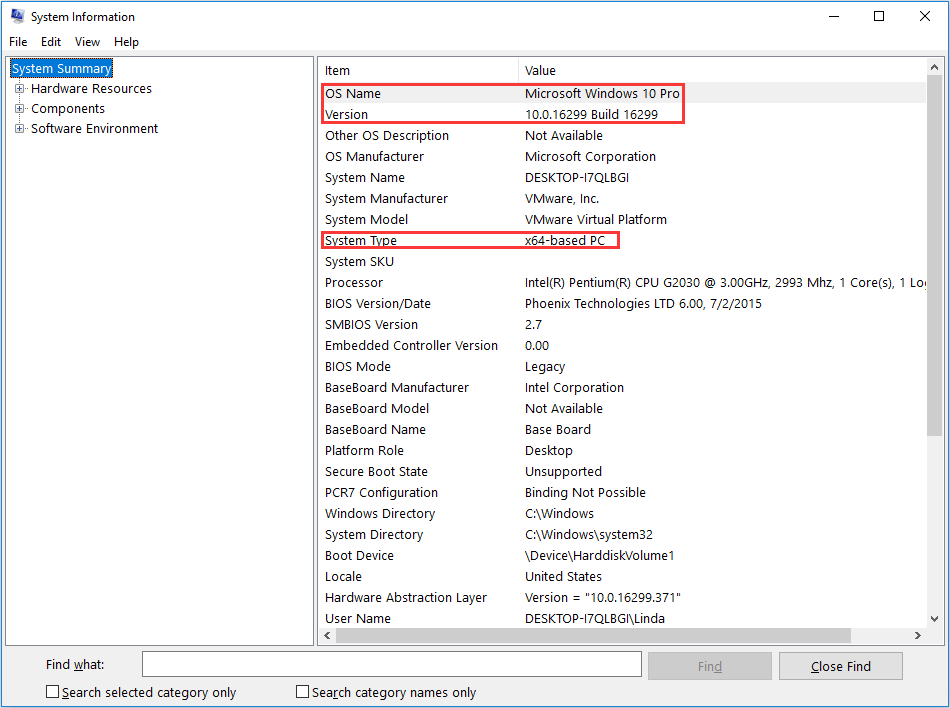Open the View menu
Image resolution: width=950 pixels, height=708 pixels.
(87, 42)
